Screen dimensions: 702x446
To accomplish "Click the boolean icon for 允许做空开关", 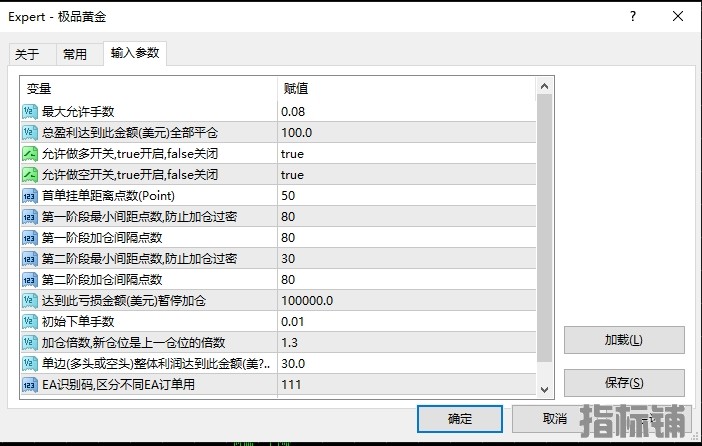I will 29,175.
